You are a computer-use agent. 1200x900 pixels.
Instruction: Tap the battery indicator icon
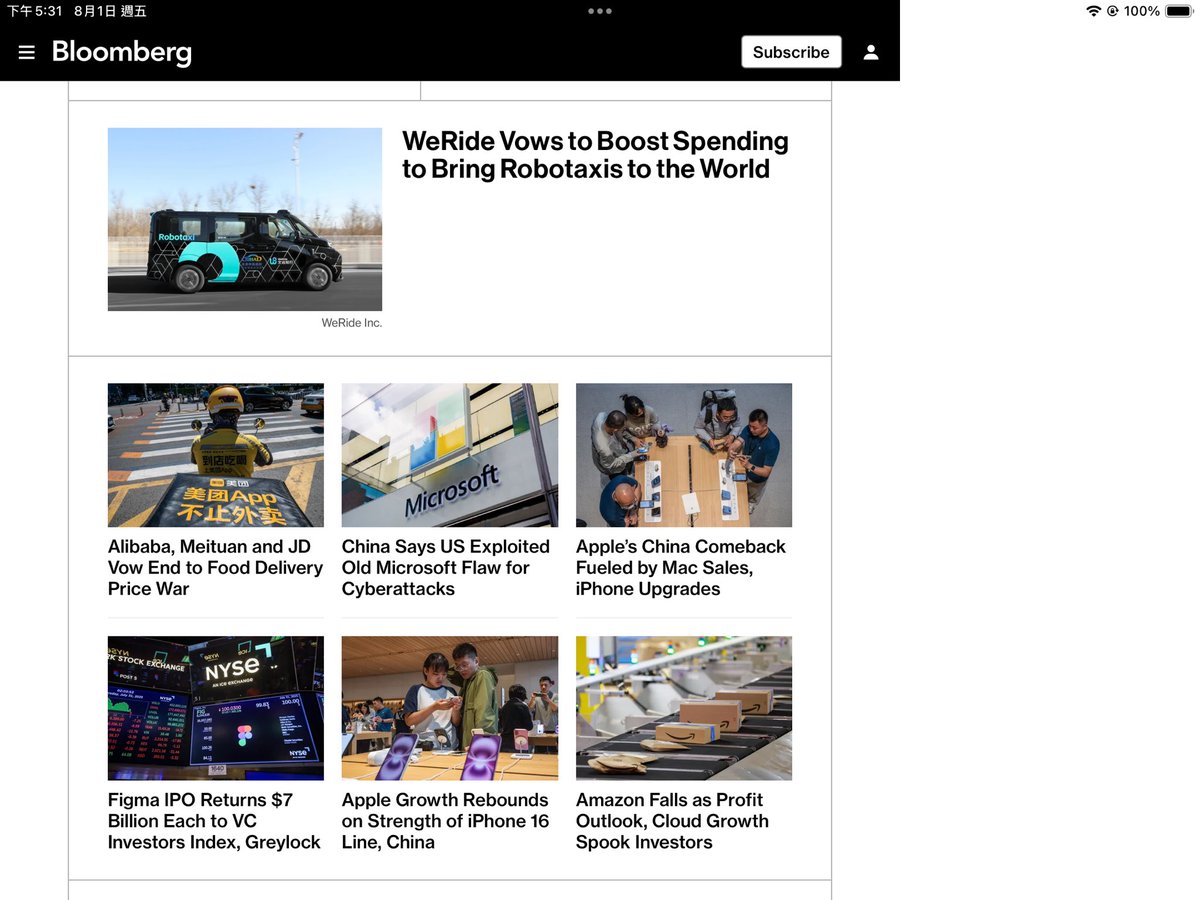pyautogui.click(x=1179, y=11)
